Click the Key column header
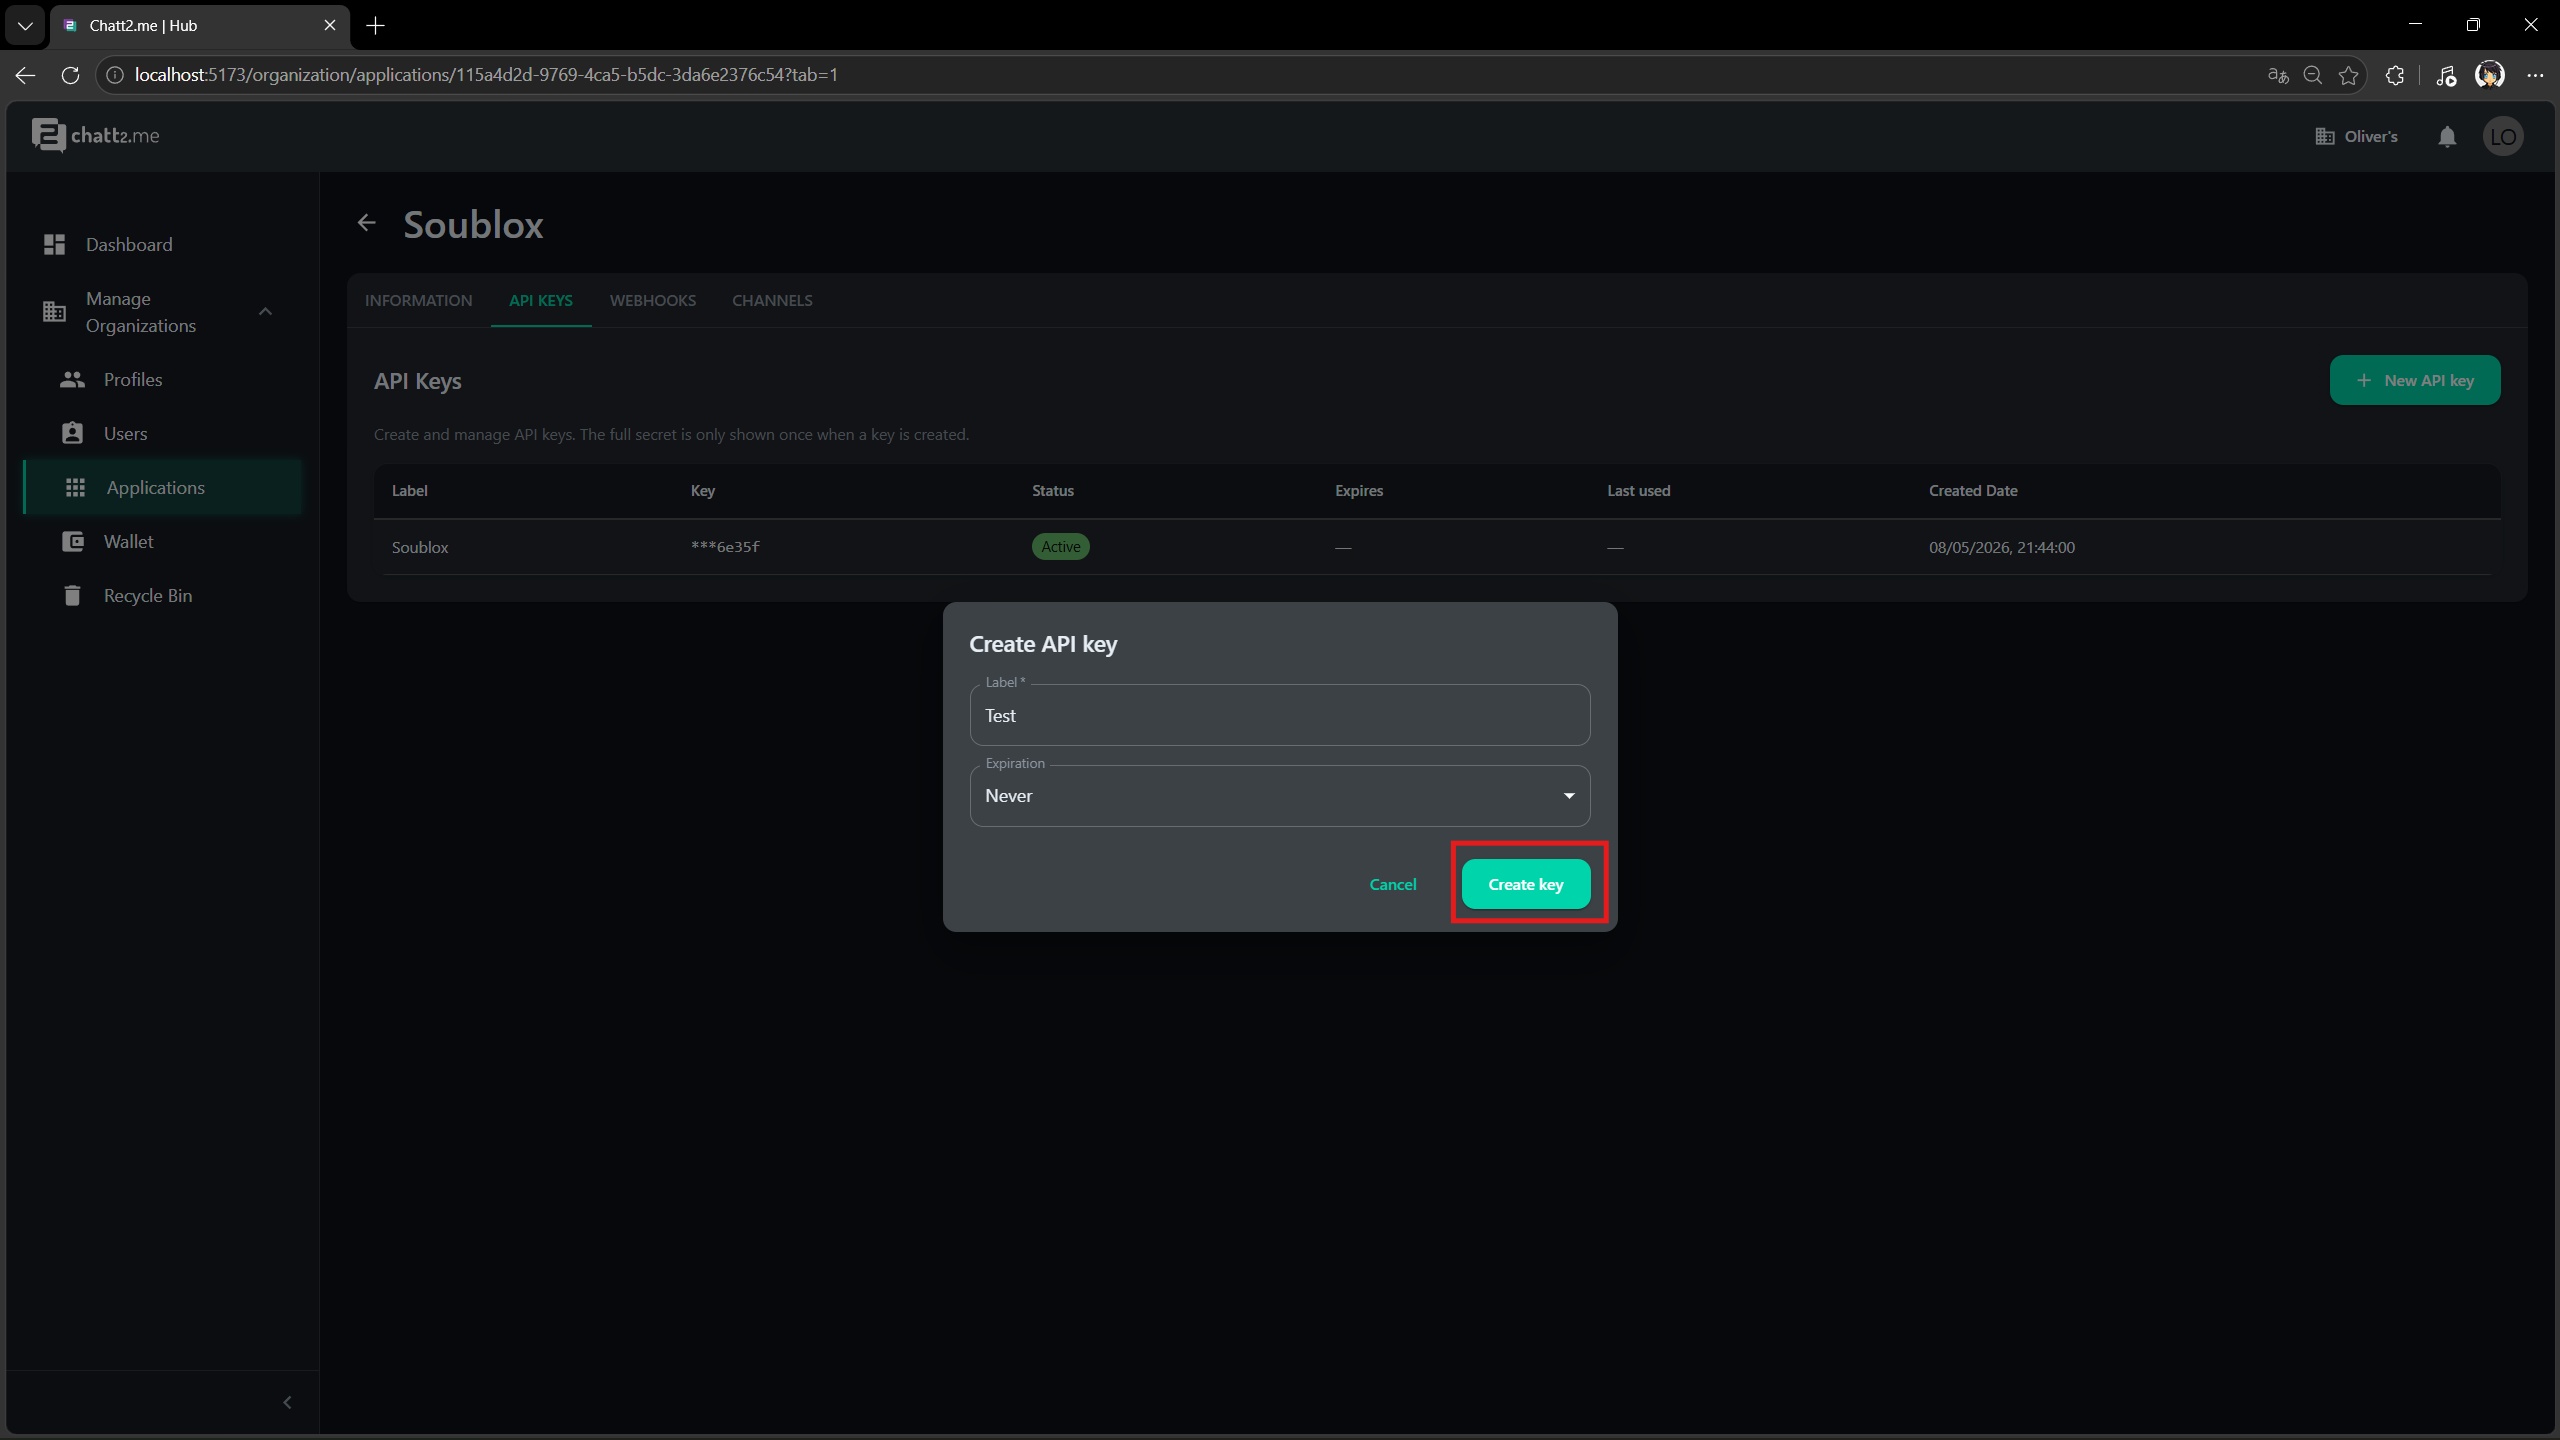Viewport: 2560px width, 1440px height. click(x=702, y=491)
